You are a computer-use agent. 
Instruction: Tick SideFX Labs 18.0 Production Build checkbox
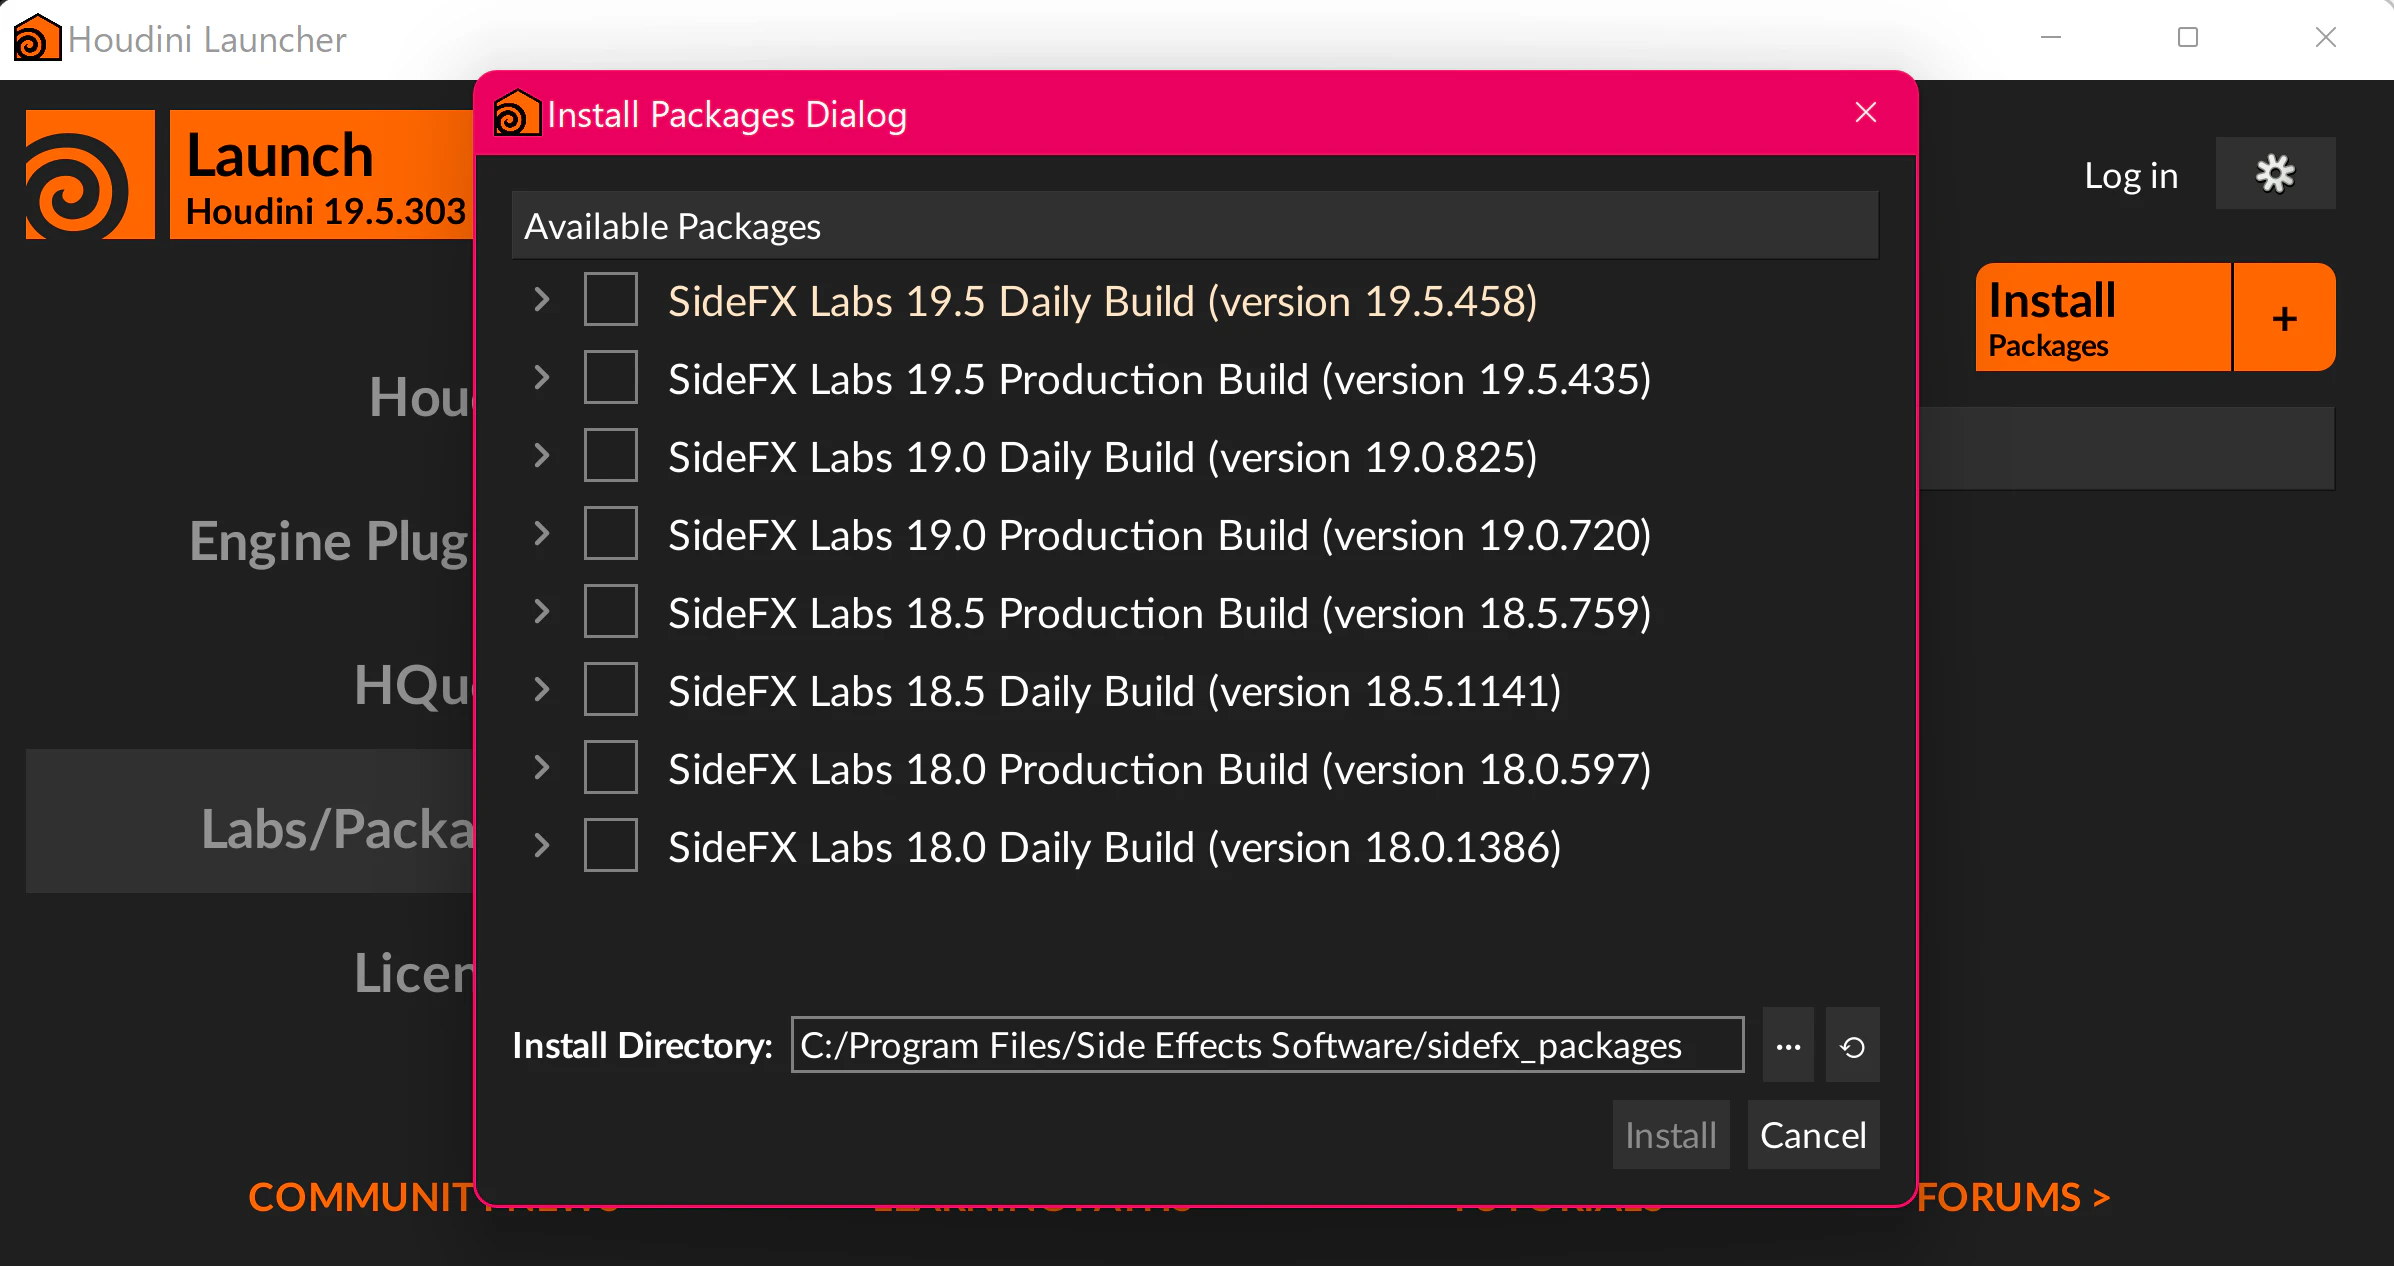(x=610, y=768)
